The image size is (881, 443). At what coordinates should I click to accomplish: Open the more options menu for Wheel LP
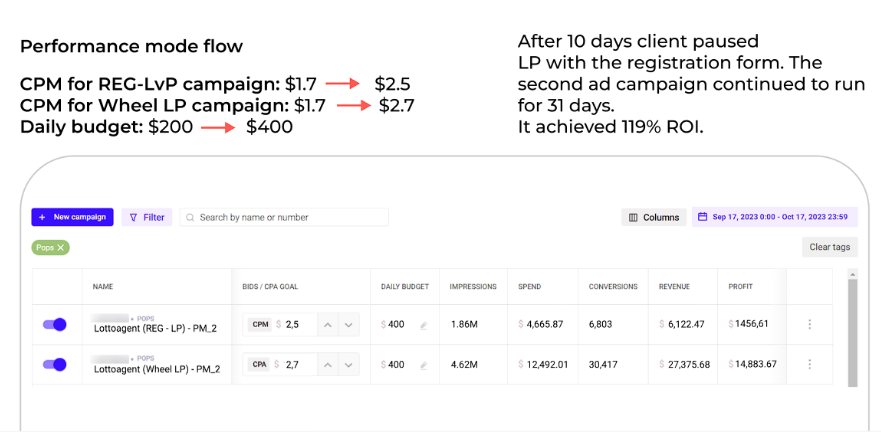pos(810,364)
